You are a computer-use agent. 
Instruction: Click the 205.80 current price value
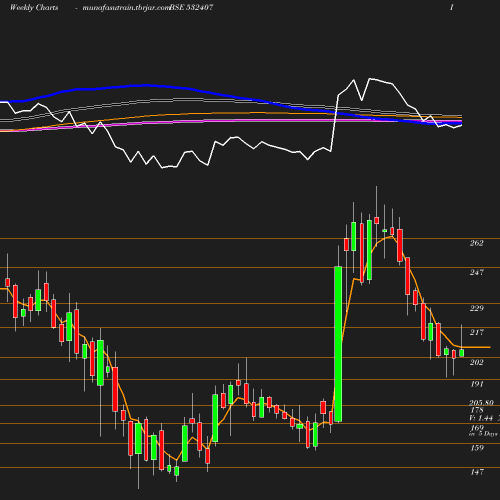click(481, 403)
